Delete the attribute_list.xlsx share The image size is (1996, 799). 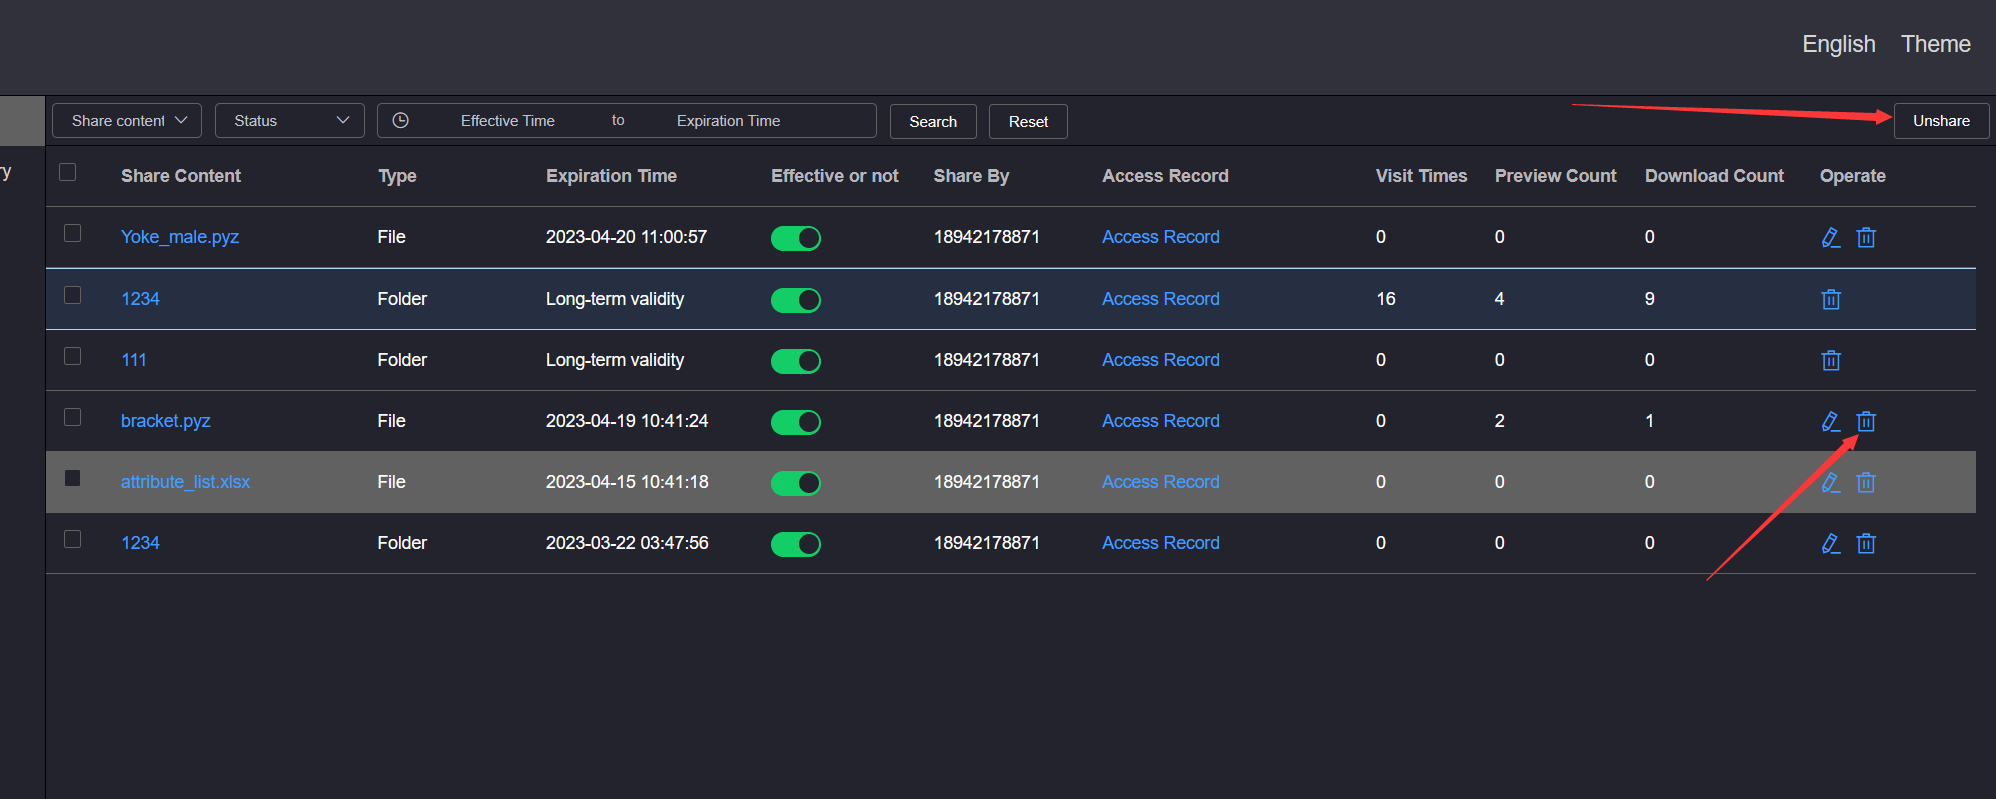click(1866, 482)
